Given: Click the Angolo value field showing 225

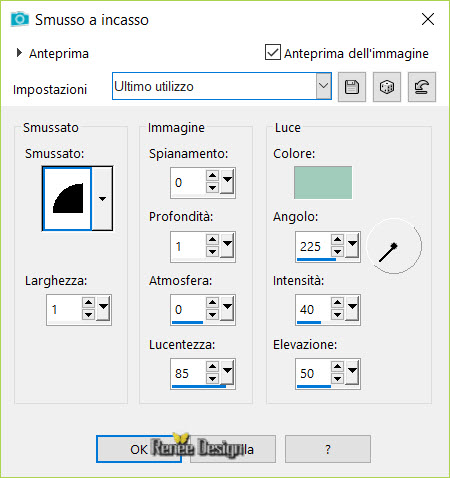Looking at the screenshot, I should point(314,247).
